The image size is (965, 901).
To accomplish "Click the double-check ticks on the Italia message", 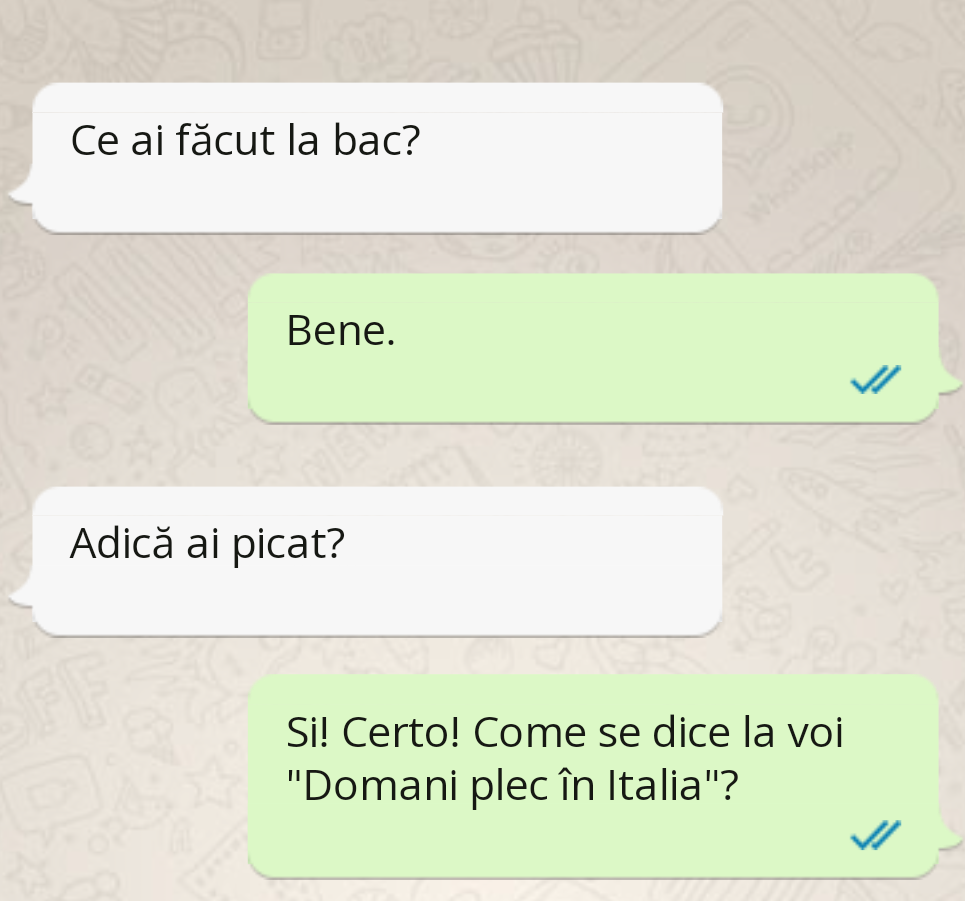I will 875,835.
